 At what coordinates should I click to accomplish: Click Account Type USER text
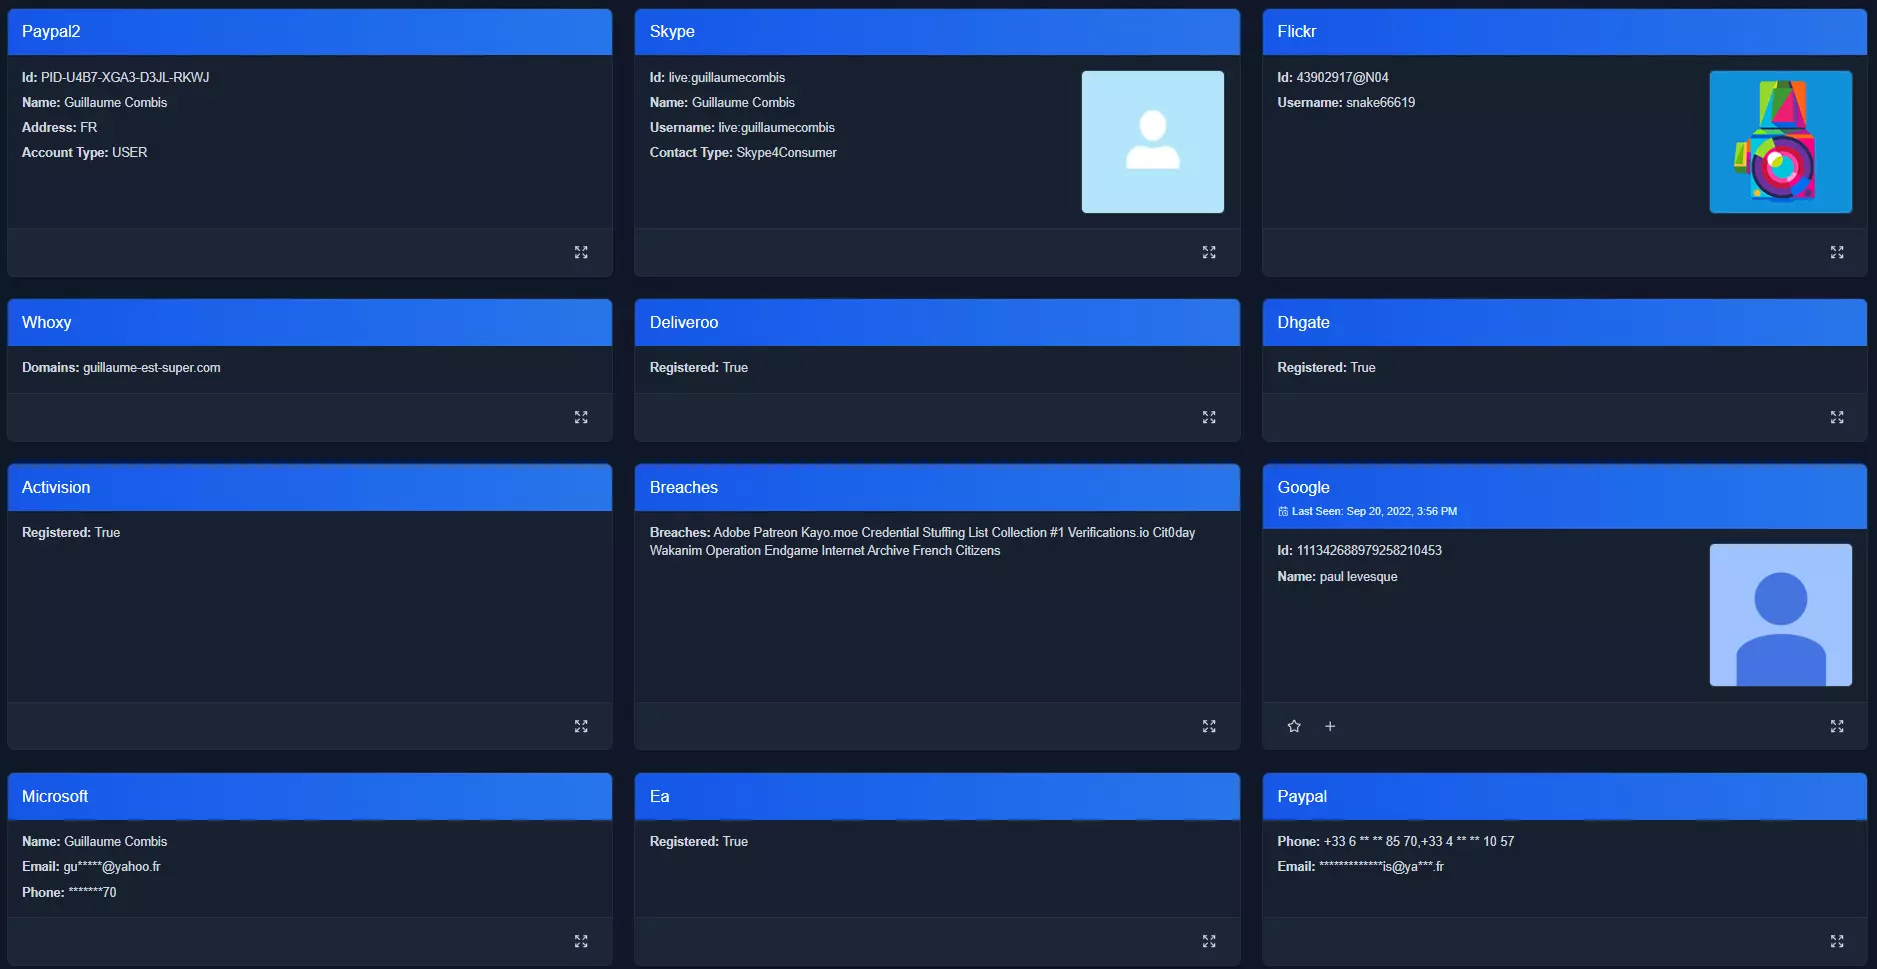click(84, 152)
